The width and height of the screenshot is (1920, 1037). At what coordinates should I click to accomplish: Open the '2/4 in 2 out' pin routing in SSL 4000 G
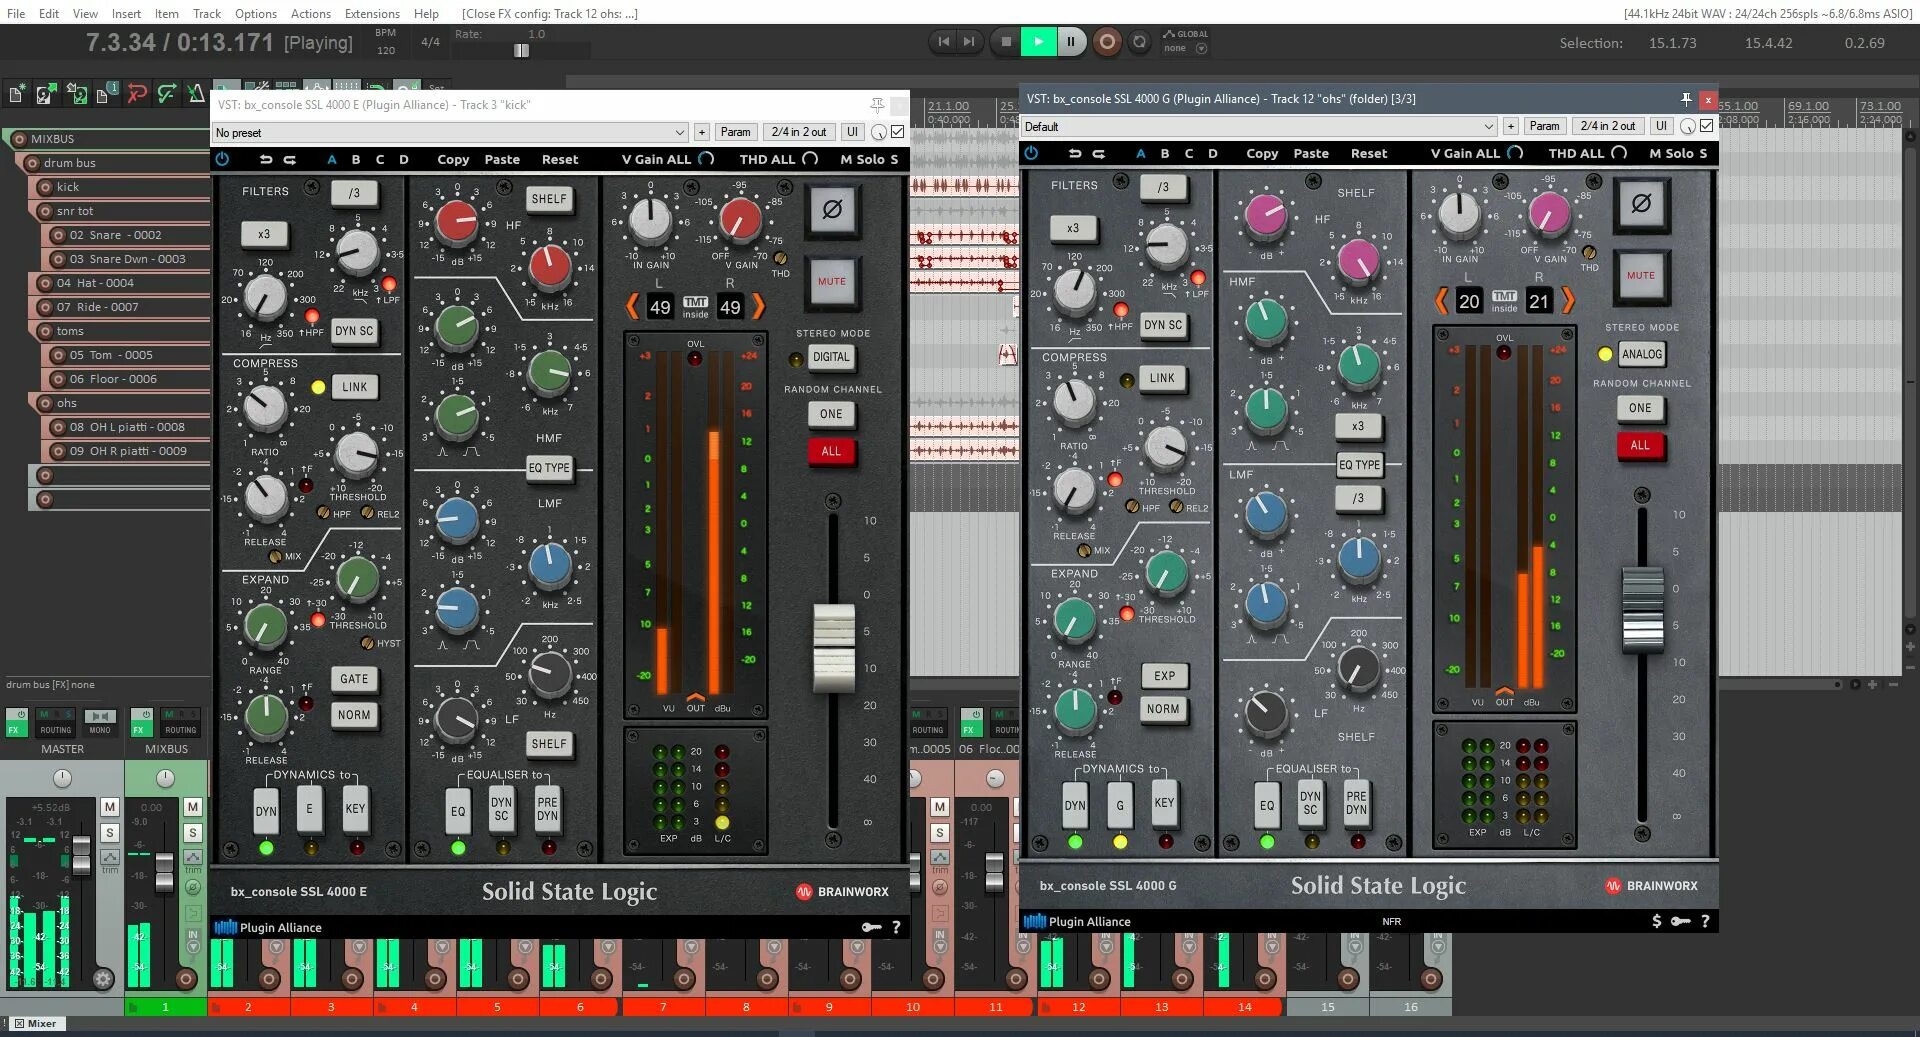[x=1608, y=126]
